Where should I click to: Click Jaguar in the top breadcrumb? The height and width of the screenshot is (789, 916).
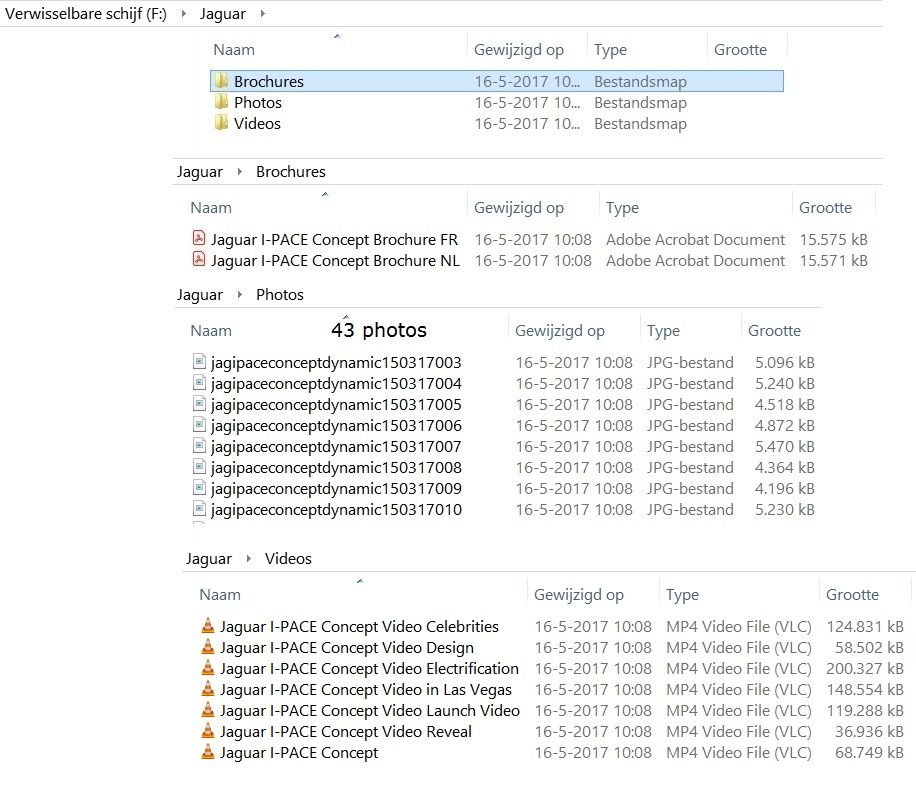click(223, 13)
